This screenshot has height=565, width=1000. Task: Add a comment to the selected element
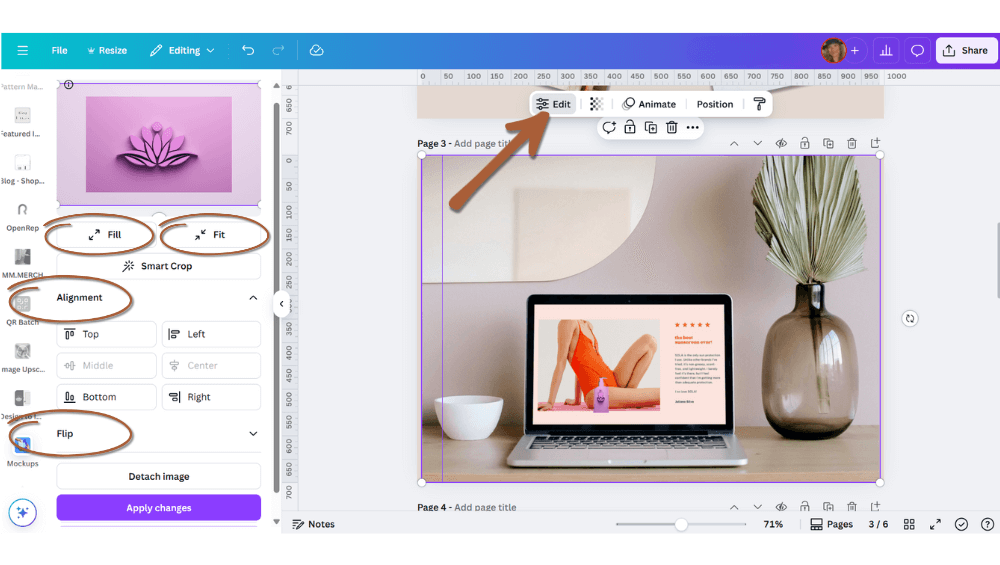tap(609, 128)
